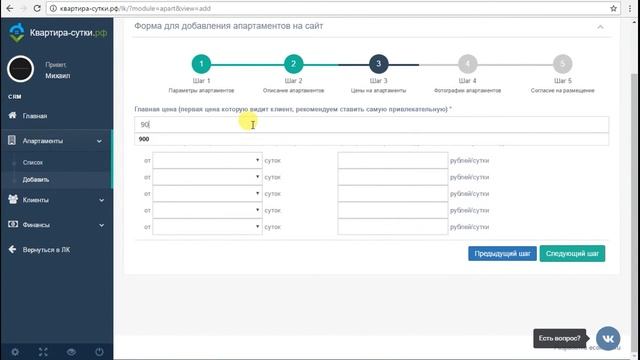
Task: Go to step 1 circle
Action: (x=201, y=64)
